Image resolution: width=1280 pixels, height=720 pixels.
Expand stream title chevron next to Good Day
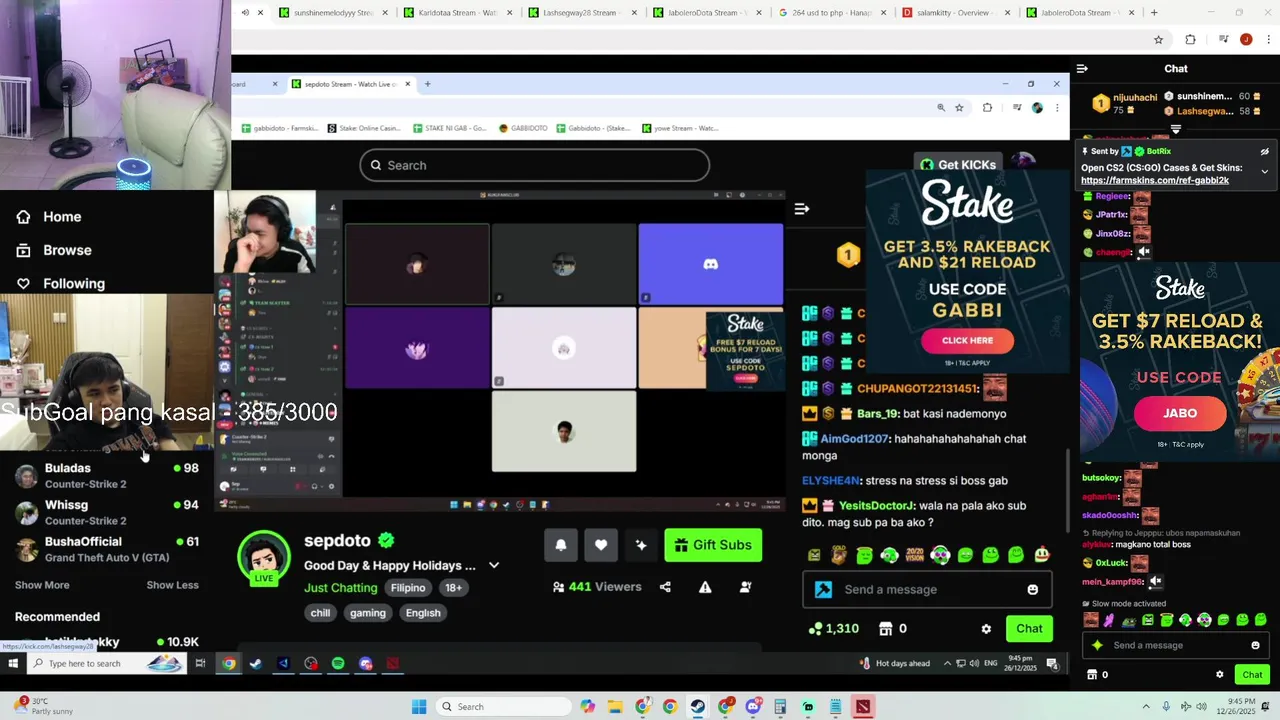pos(494,566)
